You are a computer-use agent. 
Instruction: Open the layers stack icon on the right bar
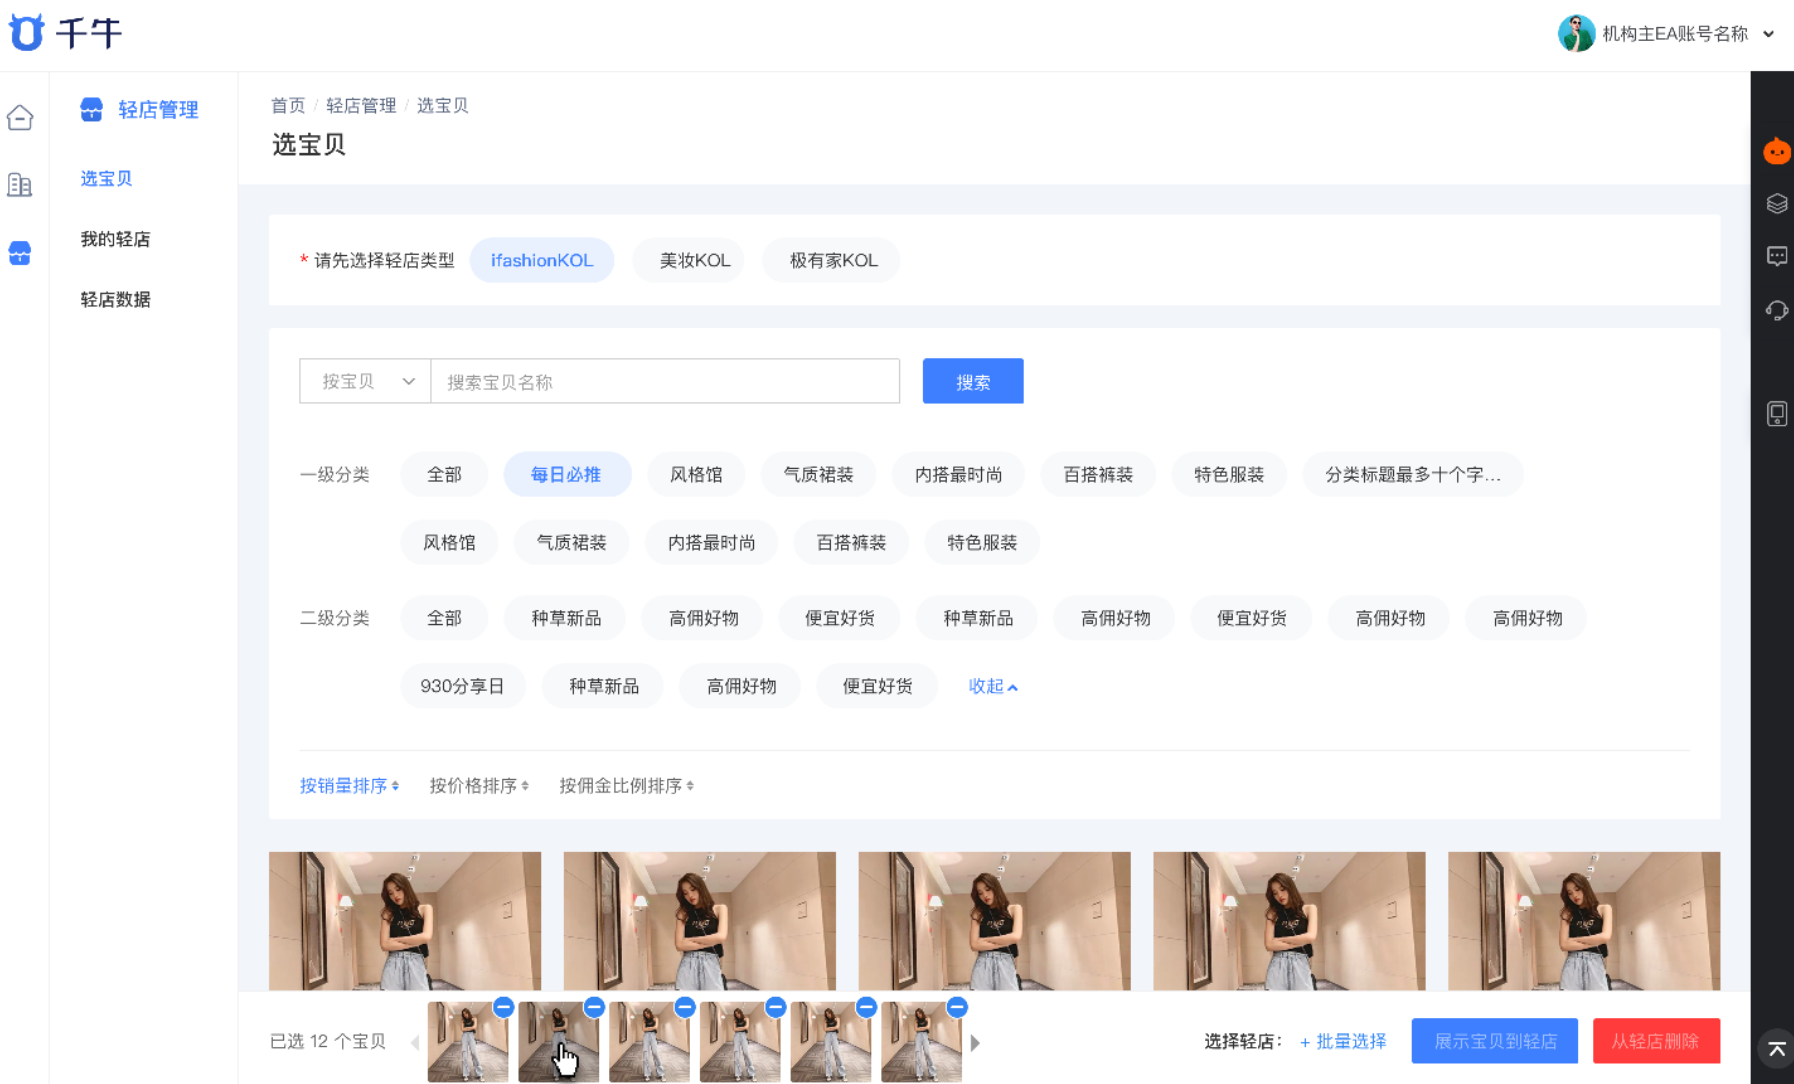click(1777, 204)
